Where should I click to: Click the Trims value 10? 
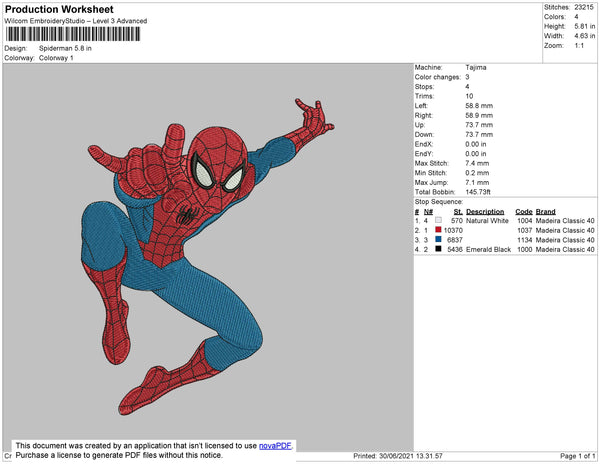470,96
